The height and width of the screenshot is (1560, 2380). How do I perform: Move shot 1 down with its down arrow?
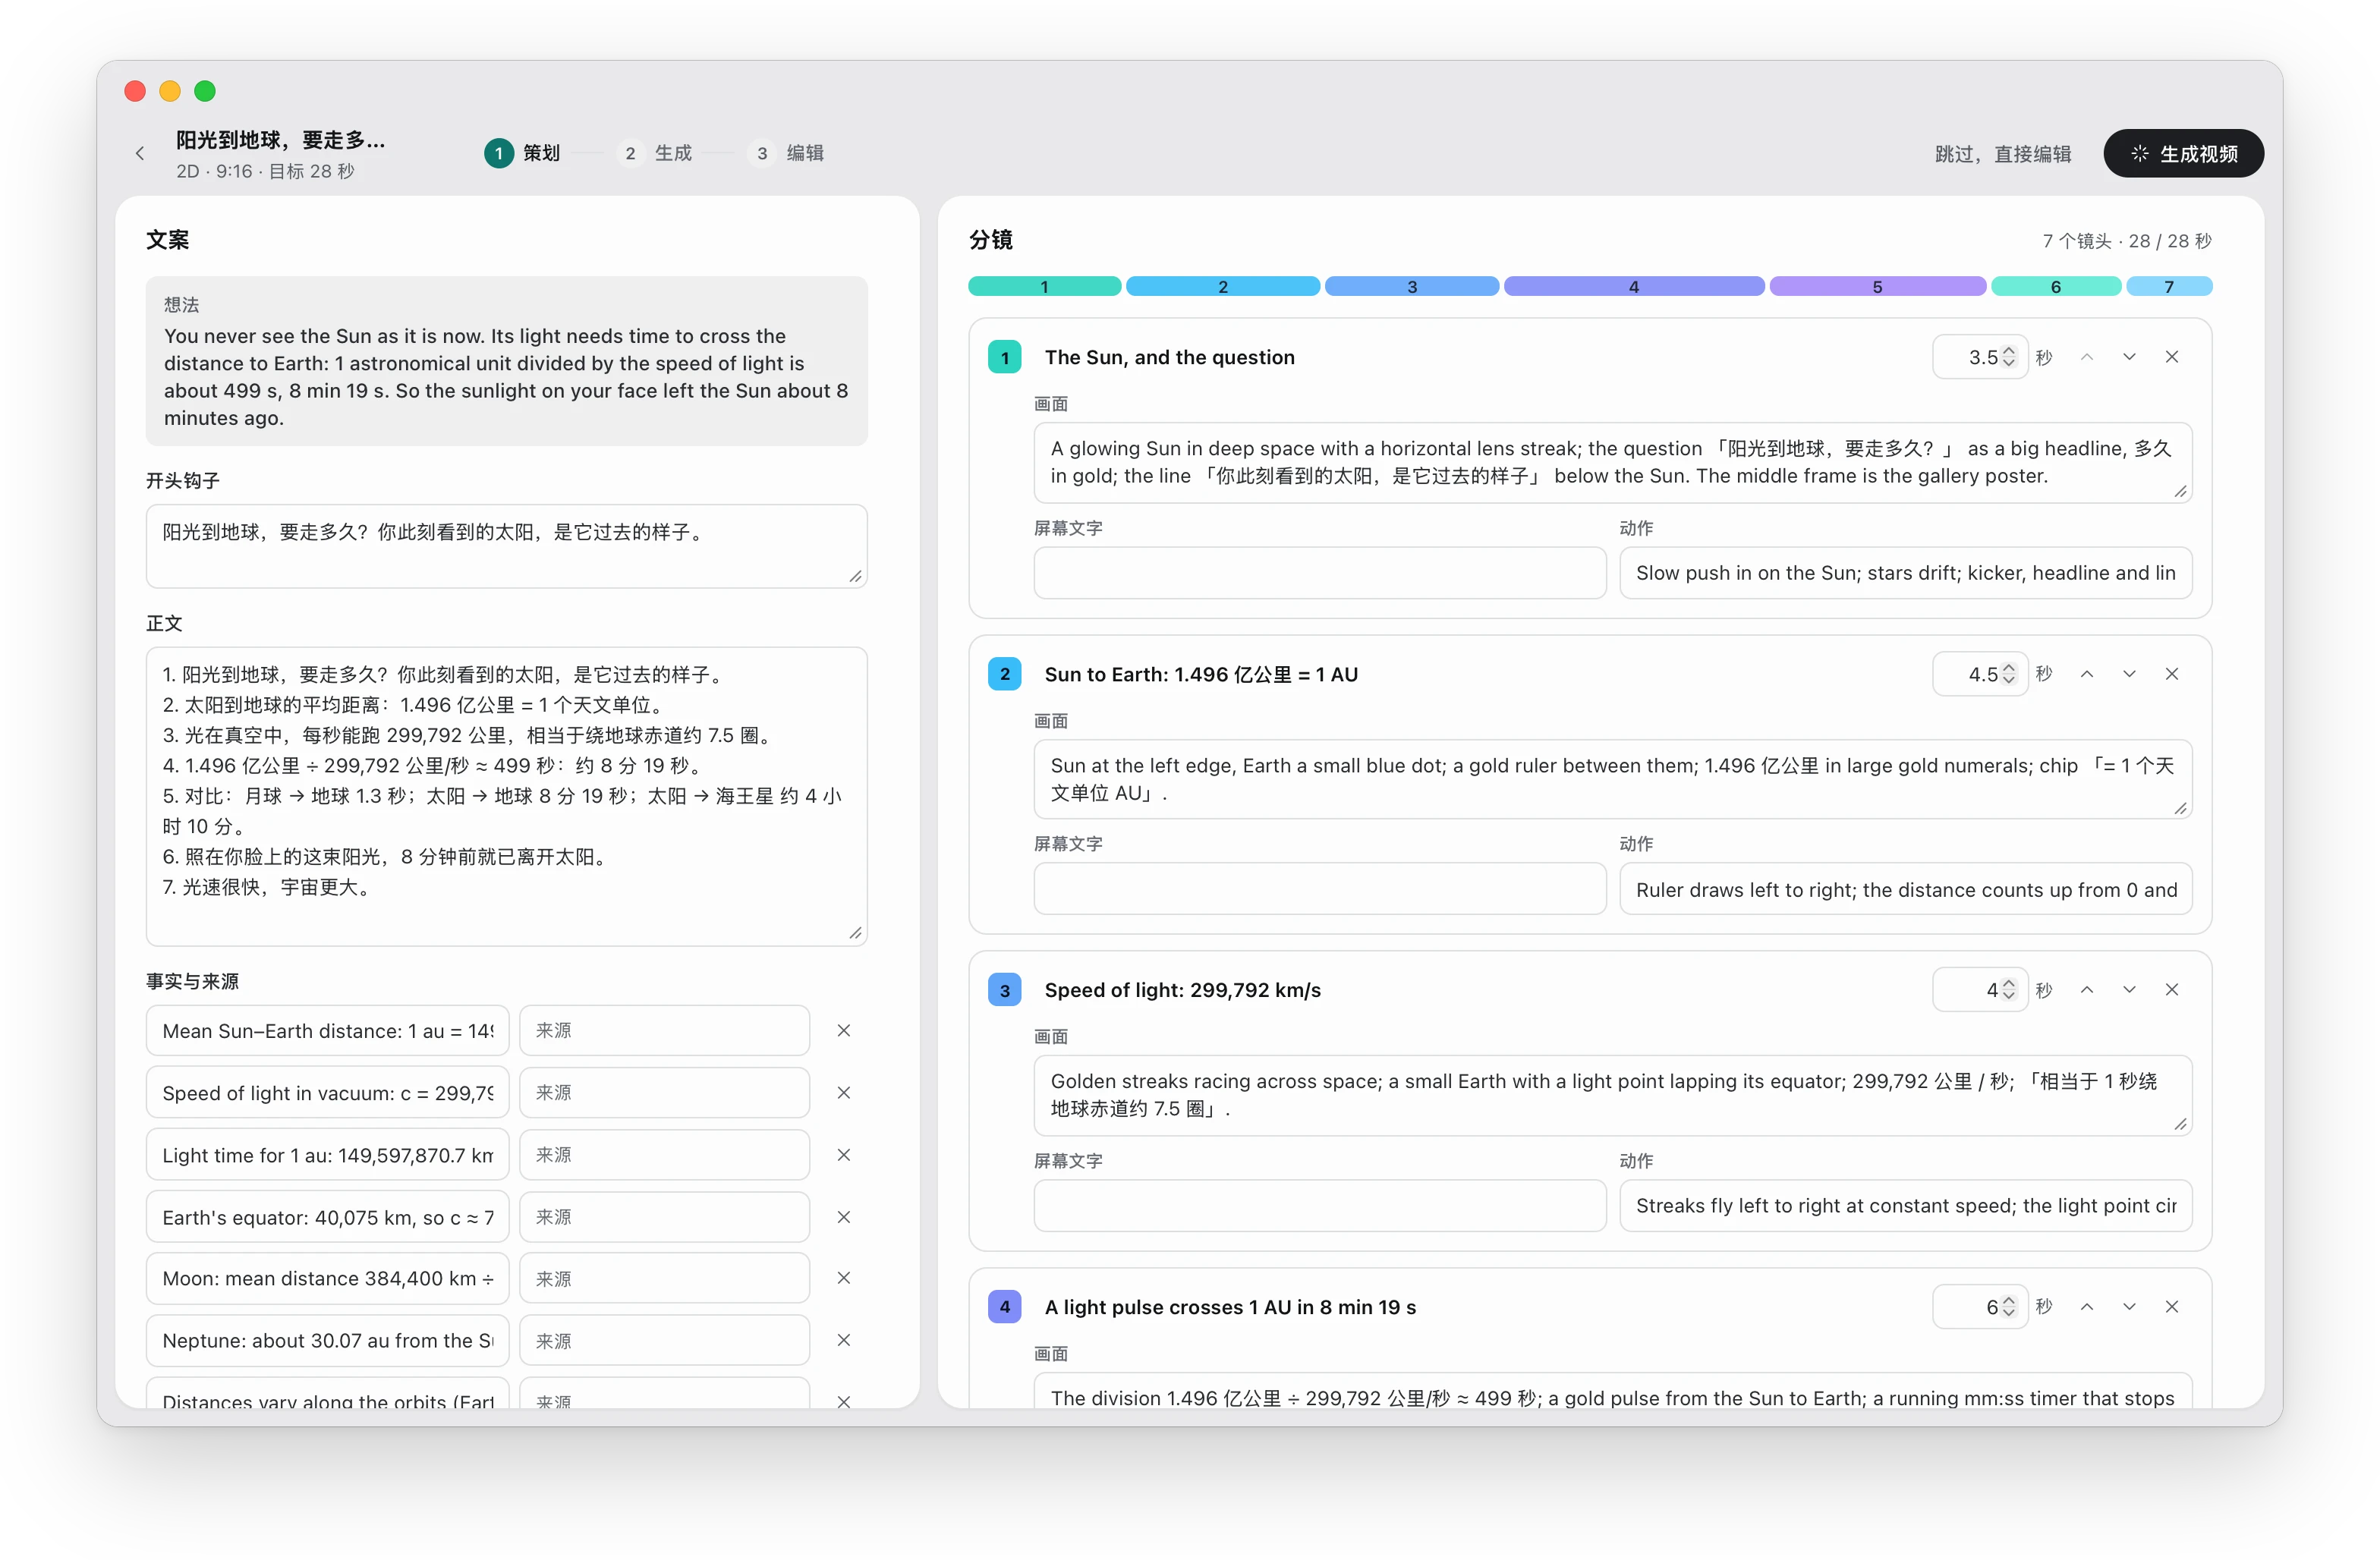2129,357
